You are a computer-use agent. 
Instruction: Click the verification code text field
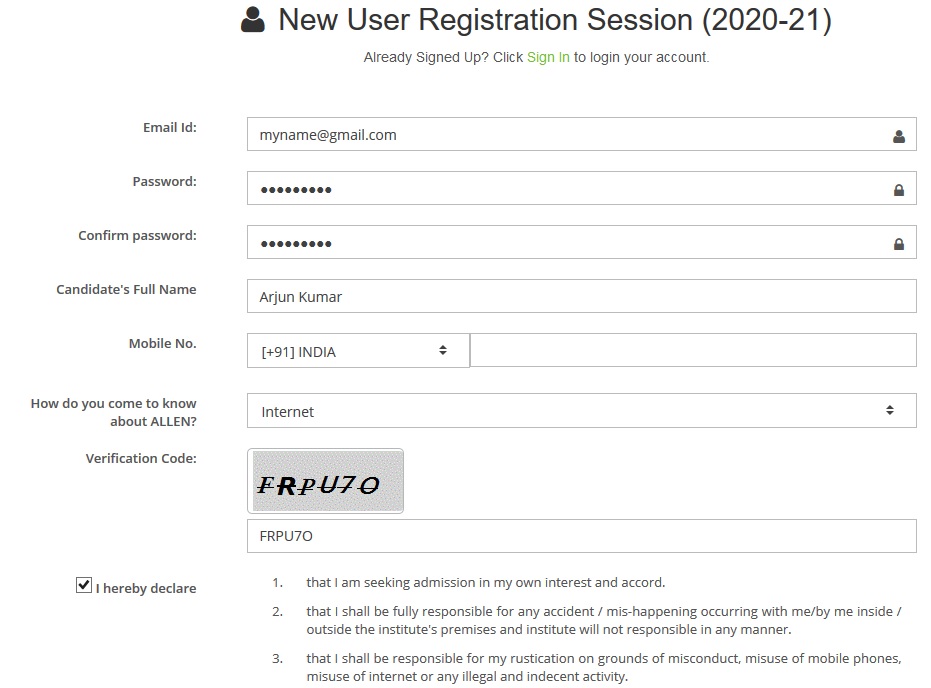click(581, 536)
